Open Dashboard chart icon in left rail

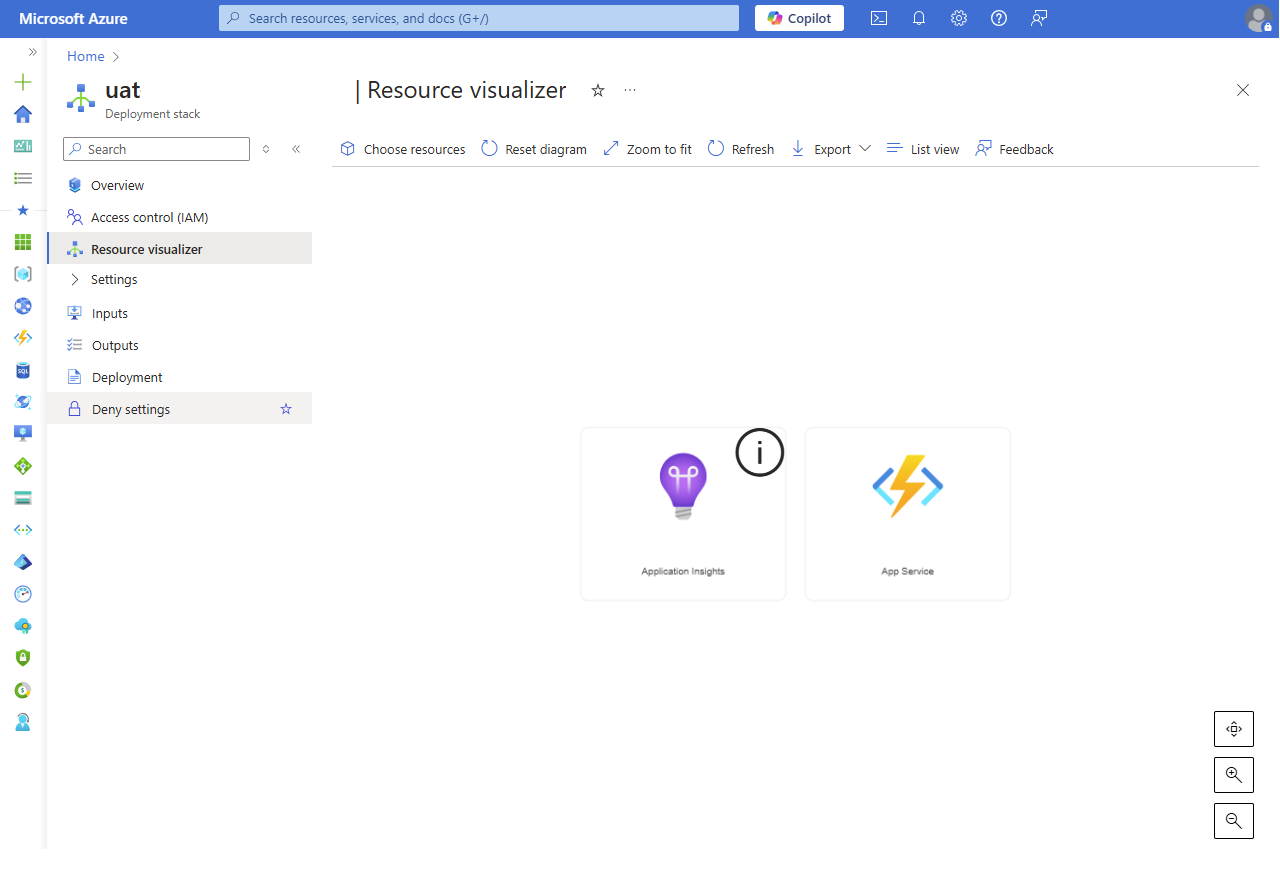23,146
